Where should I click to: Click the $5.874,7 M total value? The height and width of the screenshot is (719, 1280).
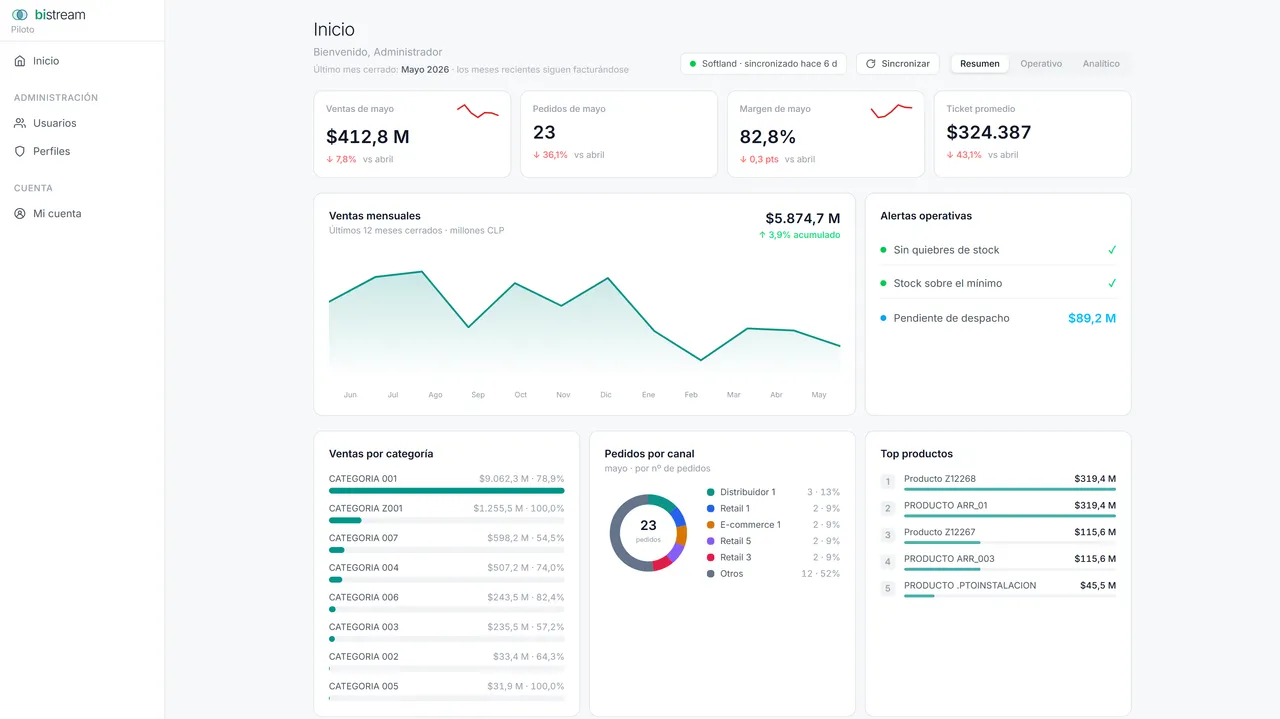click(803, 218)
